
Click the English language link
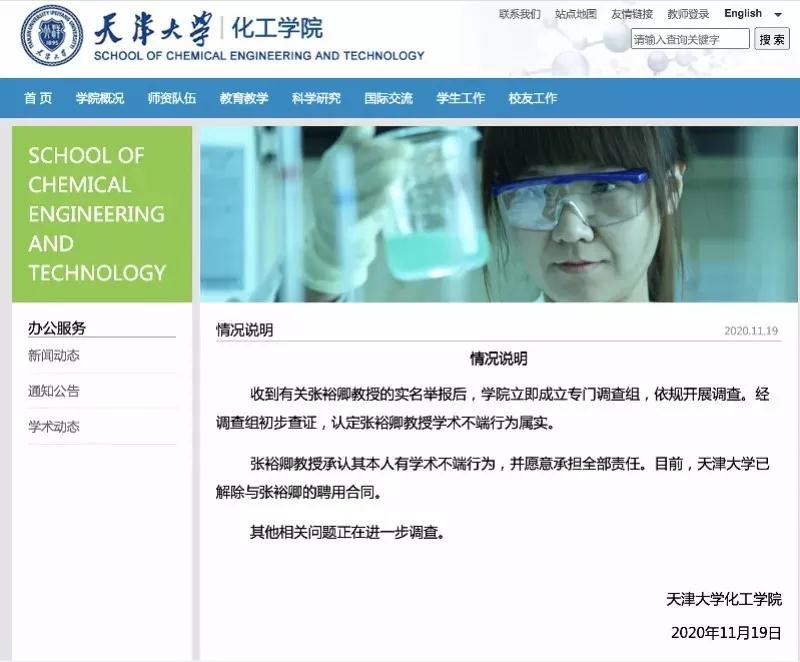tap(743, 13)
